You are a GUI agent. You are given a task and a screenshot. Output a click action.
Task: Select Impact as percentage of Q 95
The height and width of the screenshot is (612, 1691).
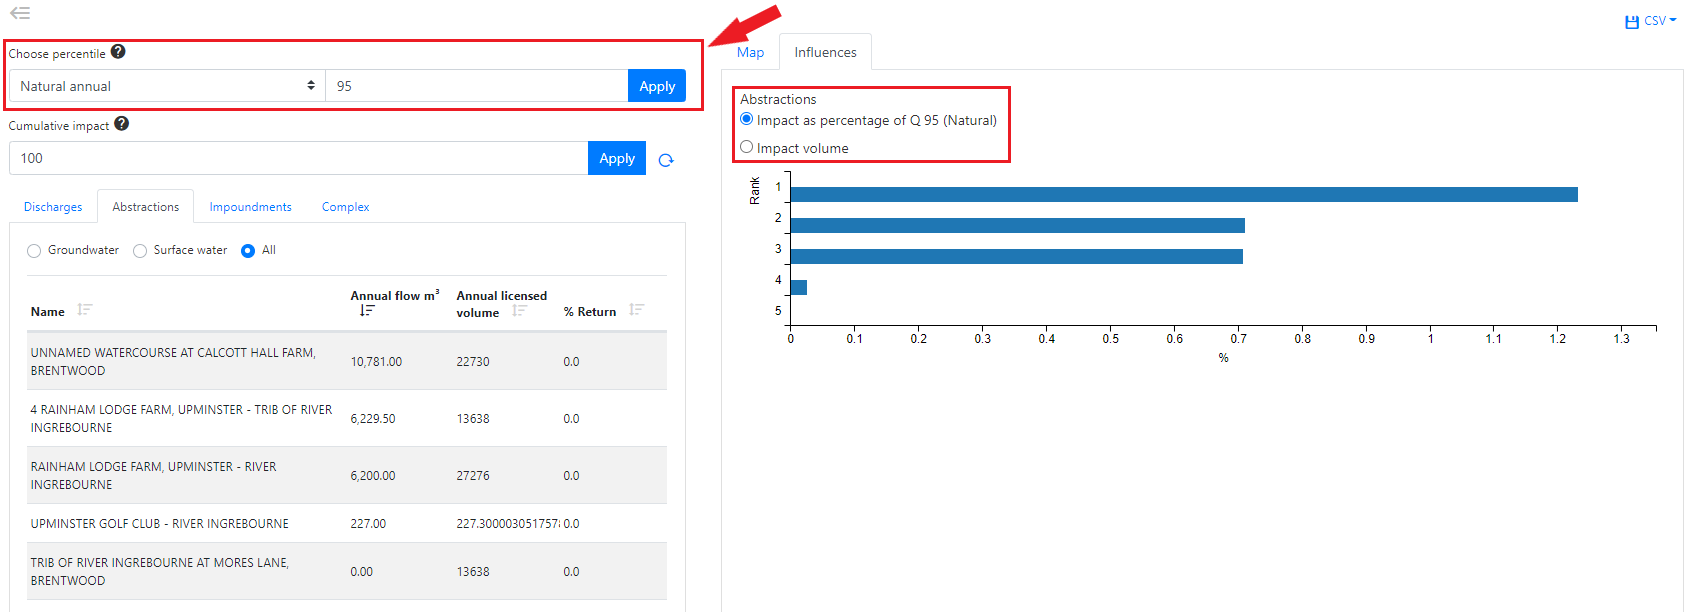pyautogui.click(x=747, y=119)
